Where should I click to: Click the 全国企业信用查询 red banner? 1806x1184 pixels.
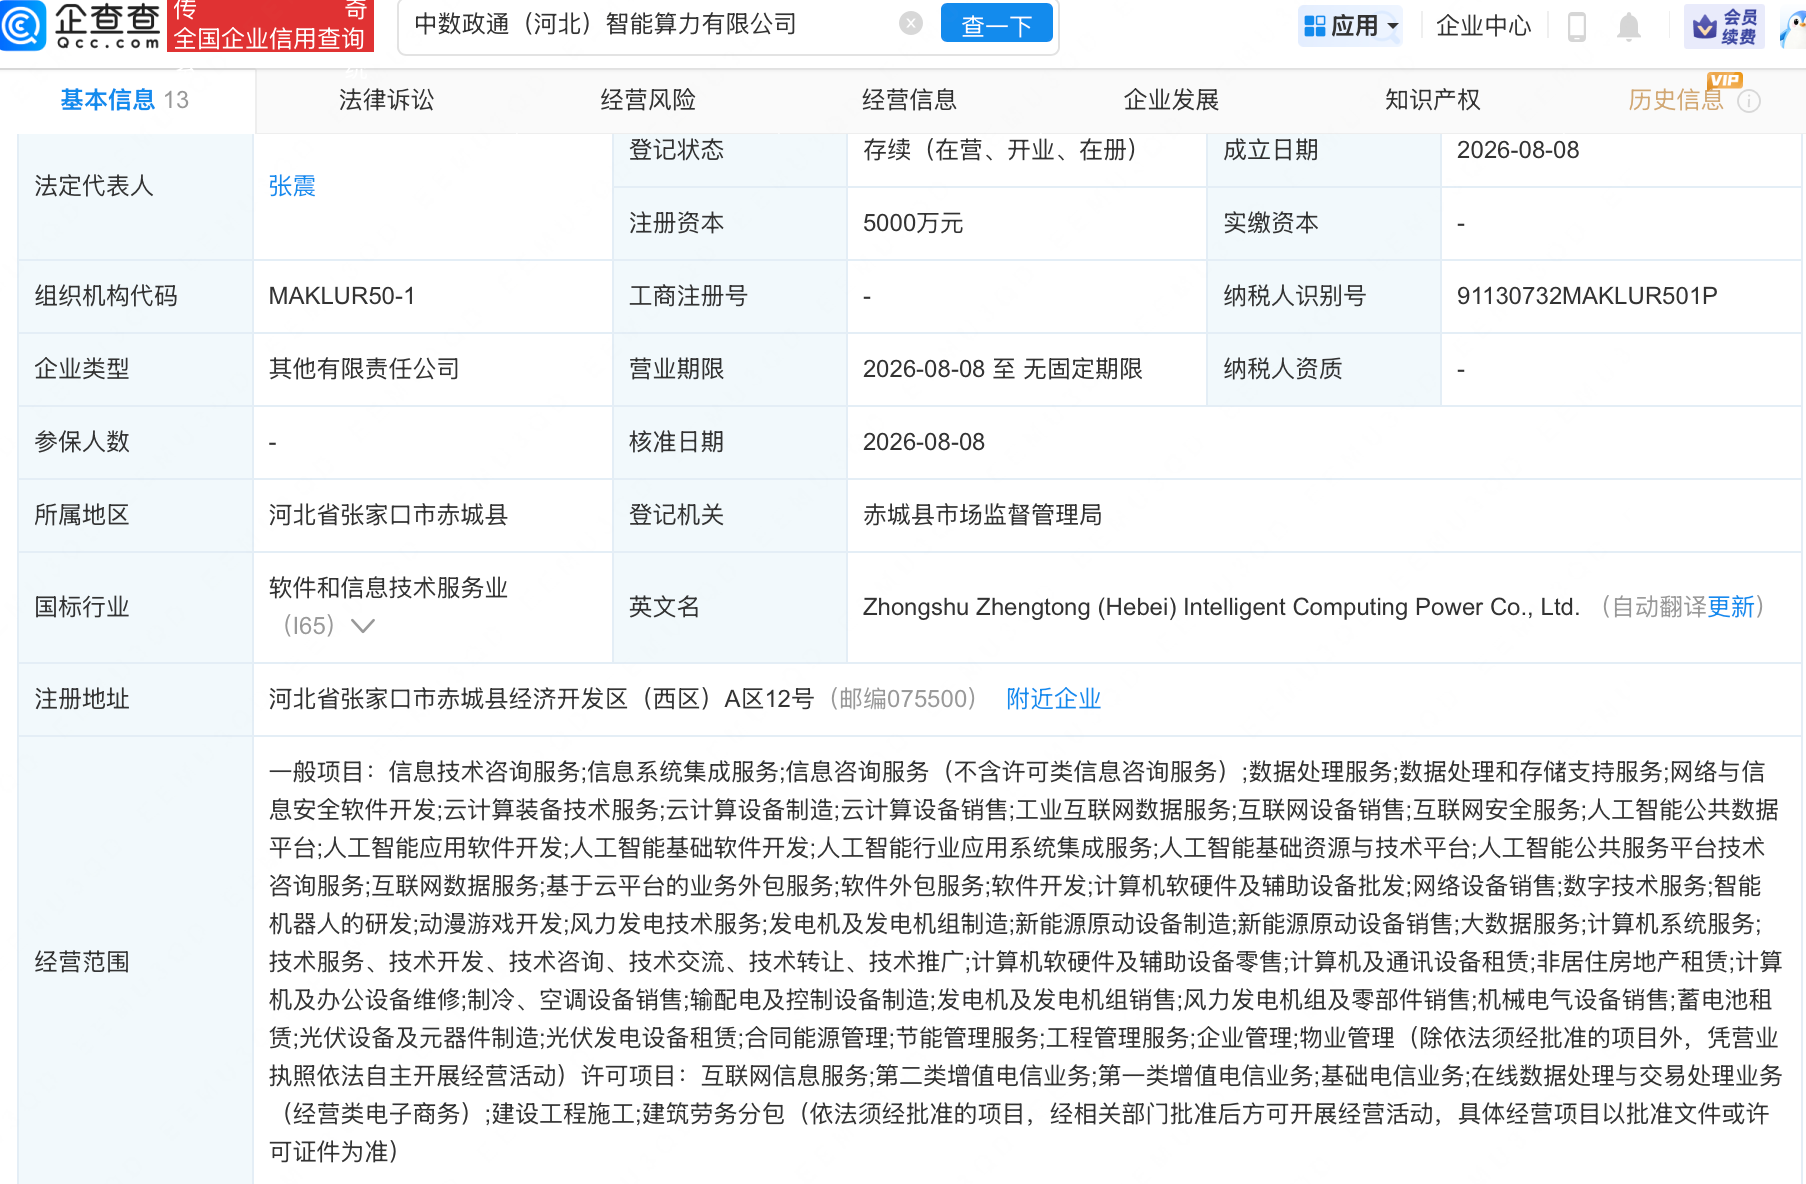click(270, 26)
